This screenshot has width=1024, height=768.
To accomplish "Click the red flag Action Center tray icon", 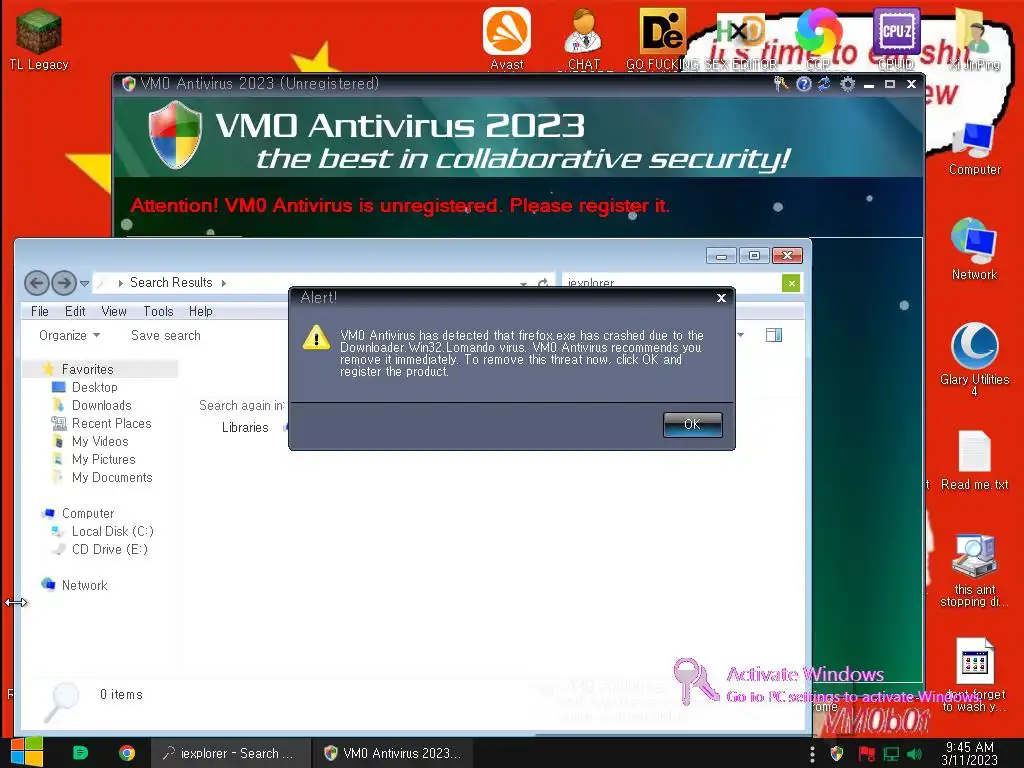I will click(x=866, y=754).
